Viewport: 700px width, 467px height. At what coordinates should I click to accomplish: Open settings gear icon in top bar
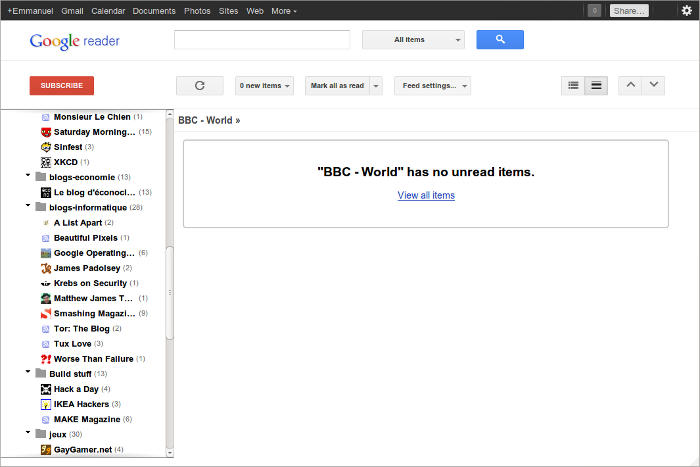click(687, 10)
